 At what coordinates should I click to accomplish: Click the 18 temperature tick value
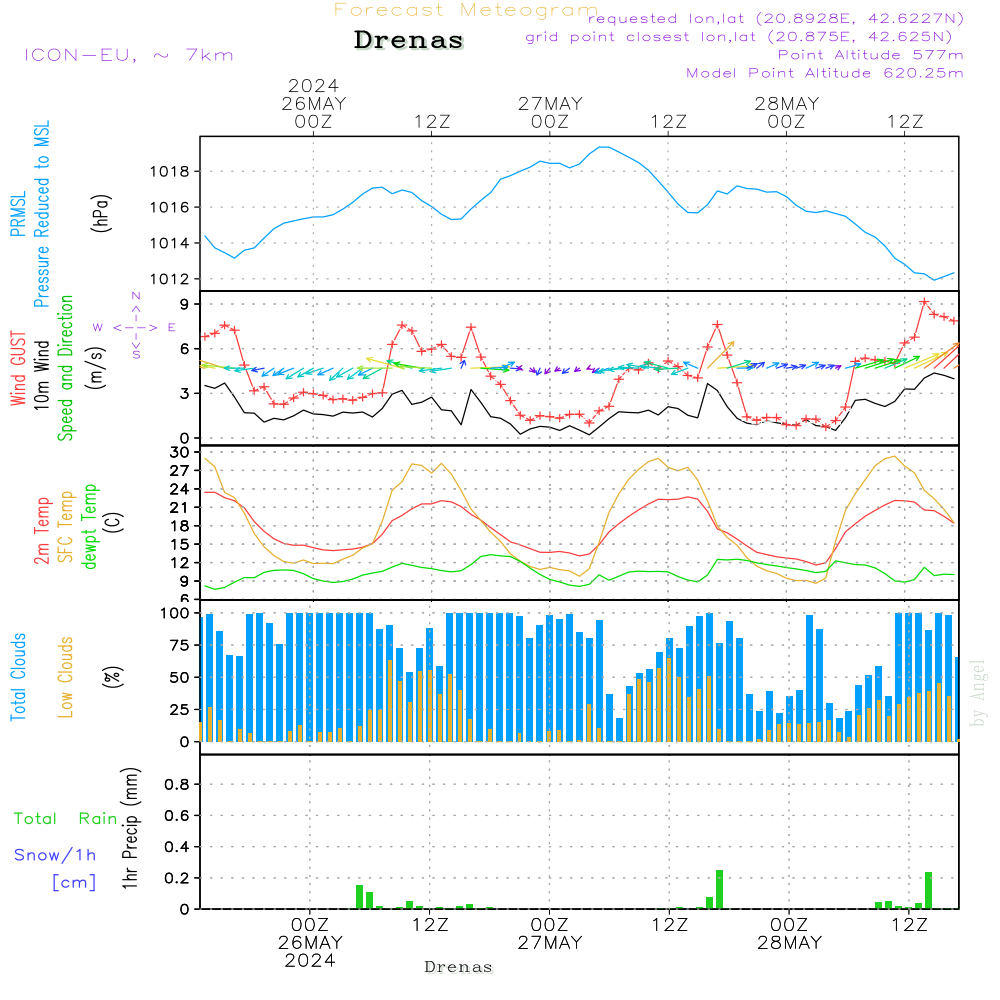point(179,526)
